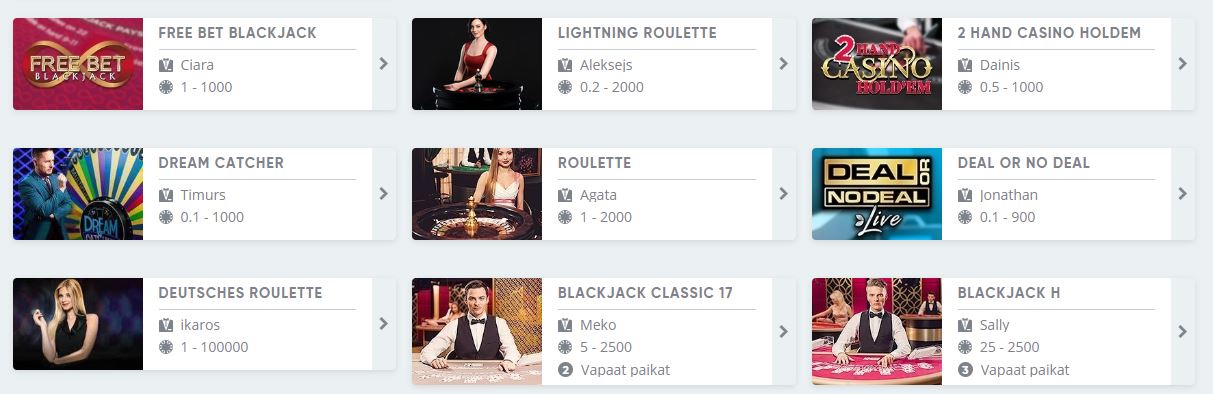Open the Dream Catcher game thumbnail
The width and height of the screenshot is (1213, 394).
pyautogui.click(x=78, y=194)
